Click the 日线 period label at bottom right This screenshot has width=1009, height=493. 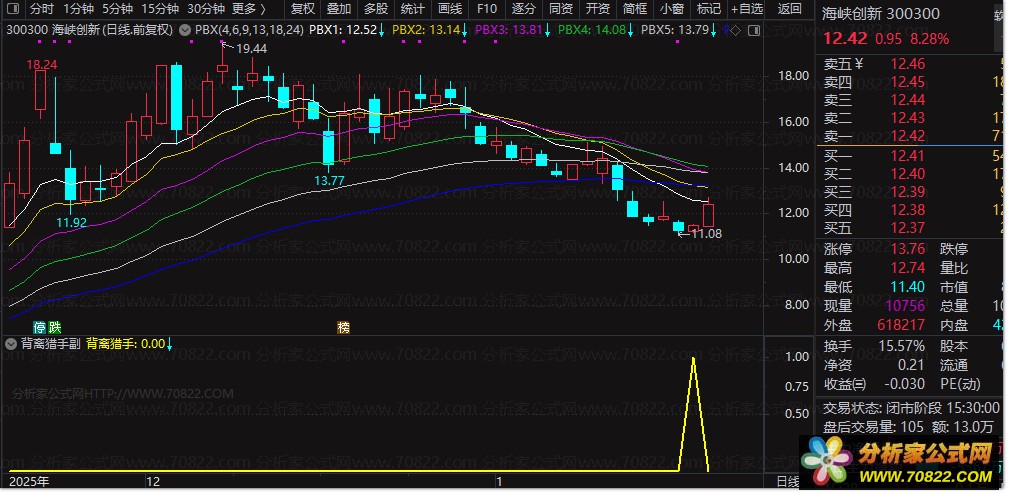coord(787,482)
